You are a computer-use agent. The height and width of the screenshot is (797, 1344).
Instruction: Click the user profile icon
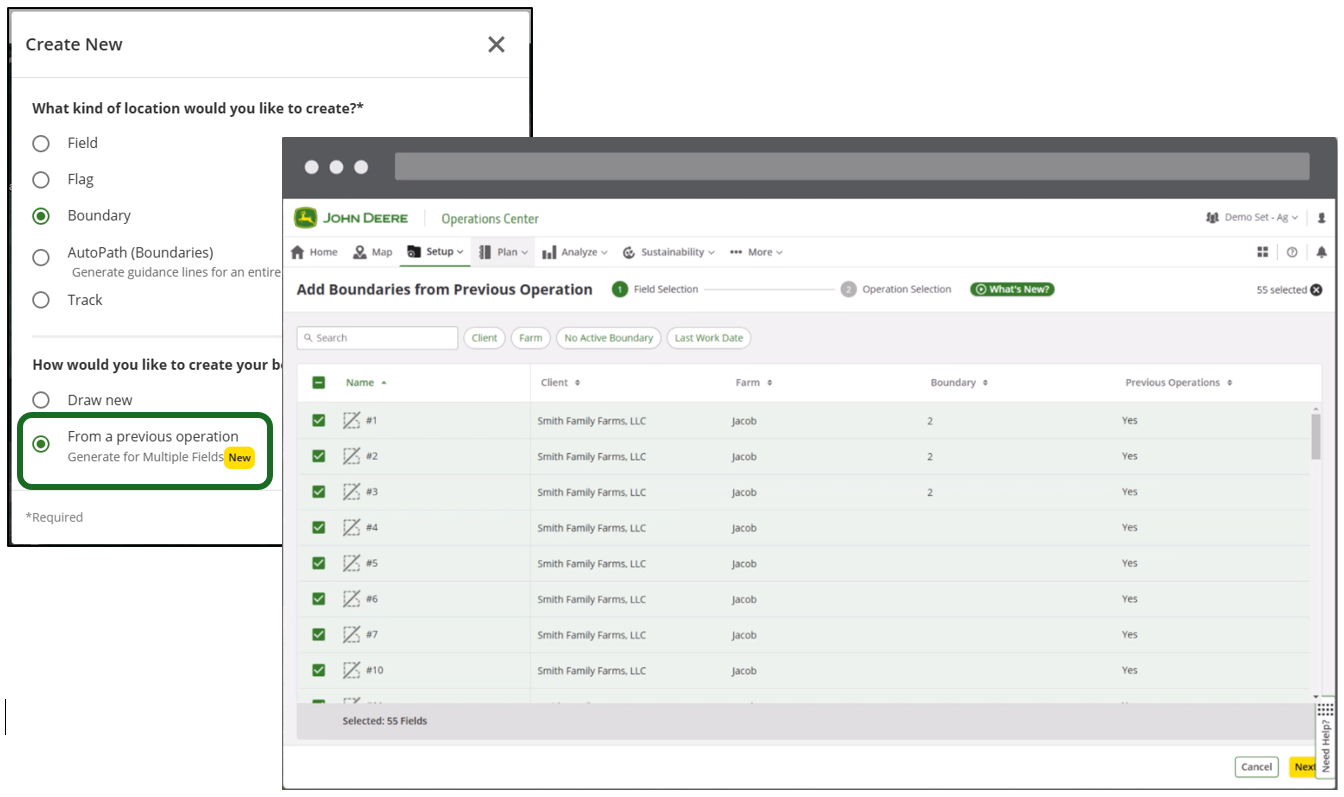click(1321, 217)
